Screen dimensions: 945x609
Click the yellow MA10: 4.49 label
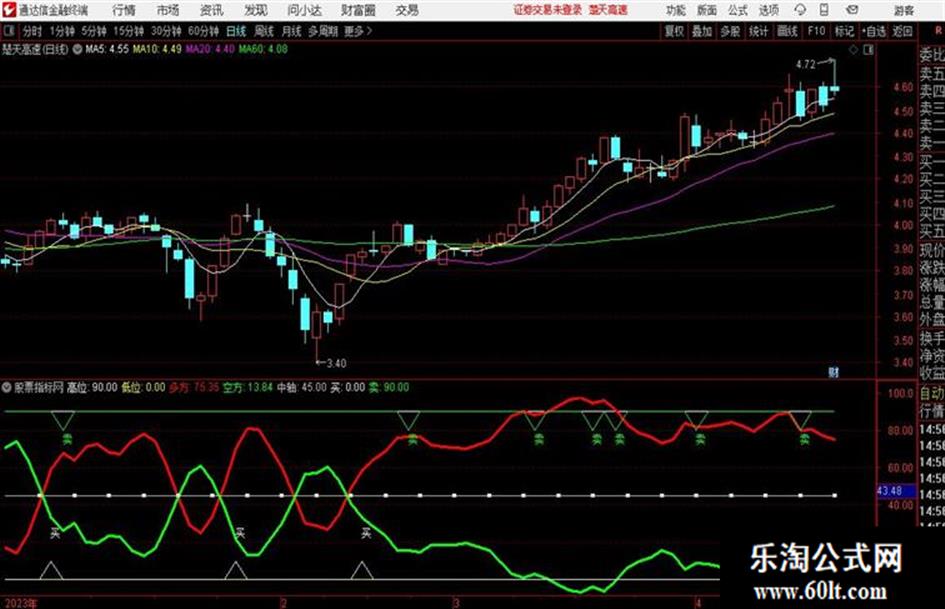tap(157, 49)
